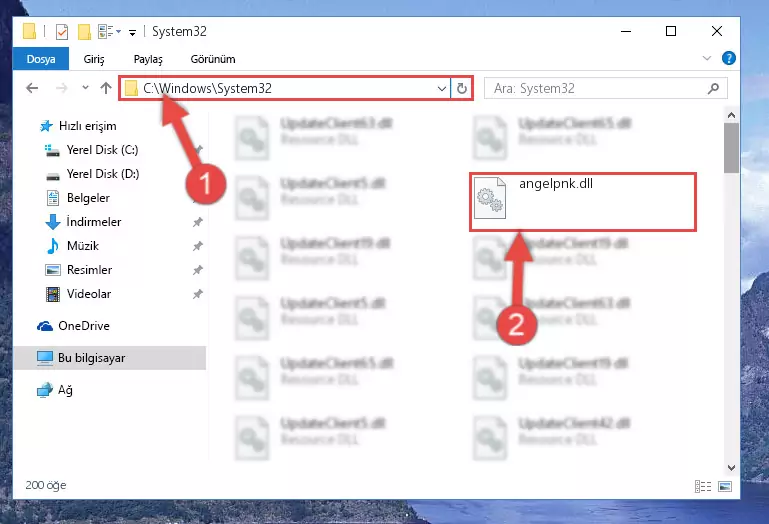Switch to the Görünüm tab

point(213,59)
